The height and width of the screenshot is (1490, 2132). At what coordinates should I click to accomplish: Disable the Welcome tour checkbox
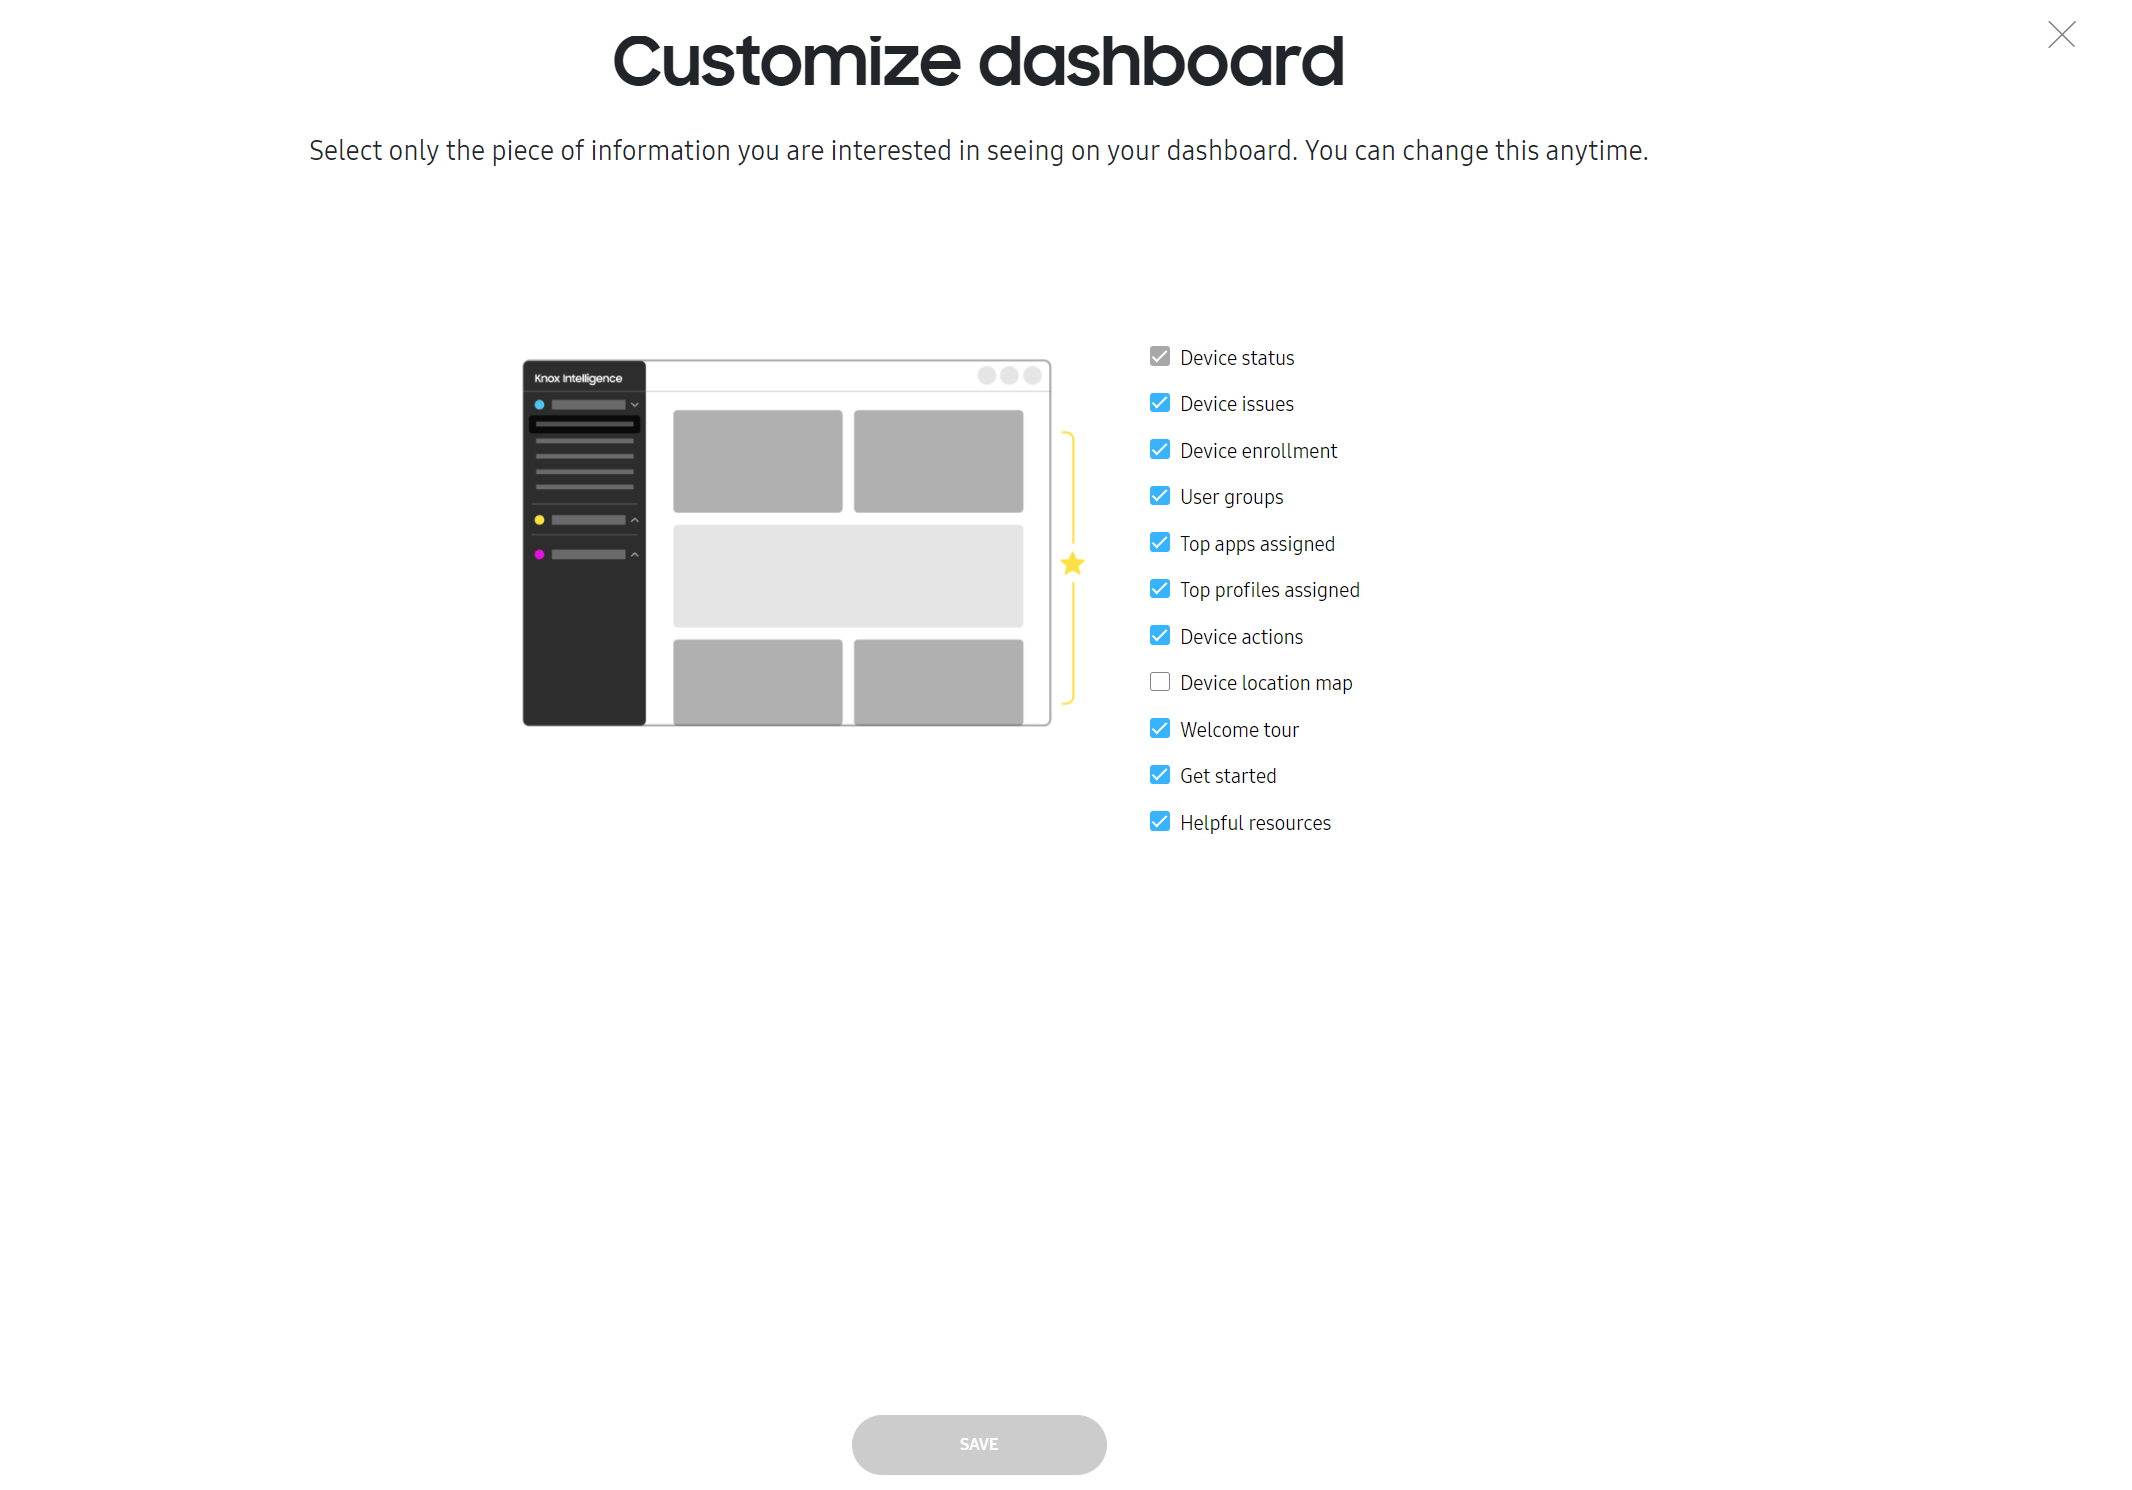[1160, 729]
